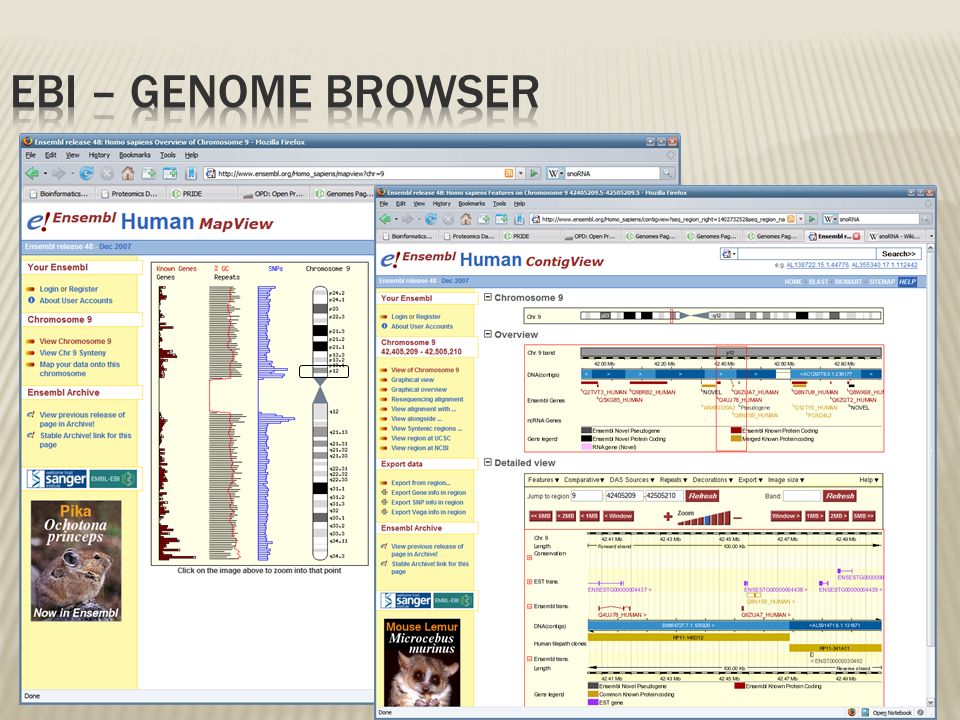
Task: Toggle Conservation track expander box
Action: pos(530,558)
